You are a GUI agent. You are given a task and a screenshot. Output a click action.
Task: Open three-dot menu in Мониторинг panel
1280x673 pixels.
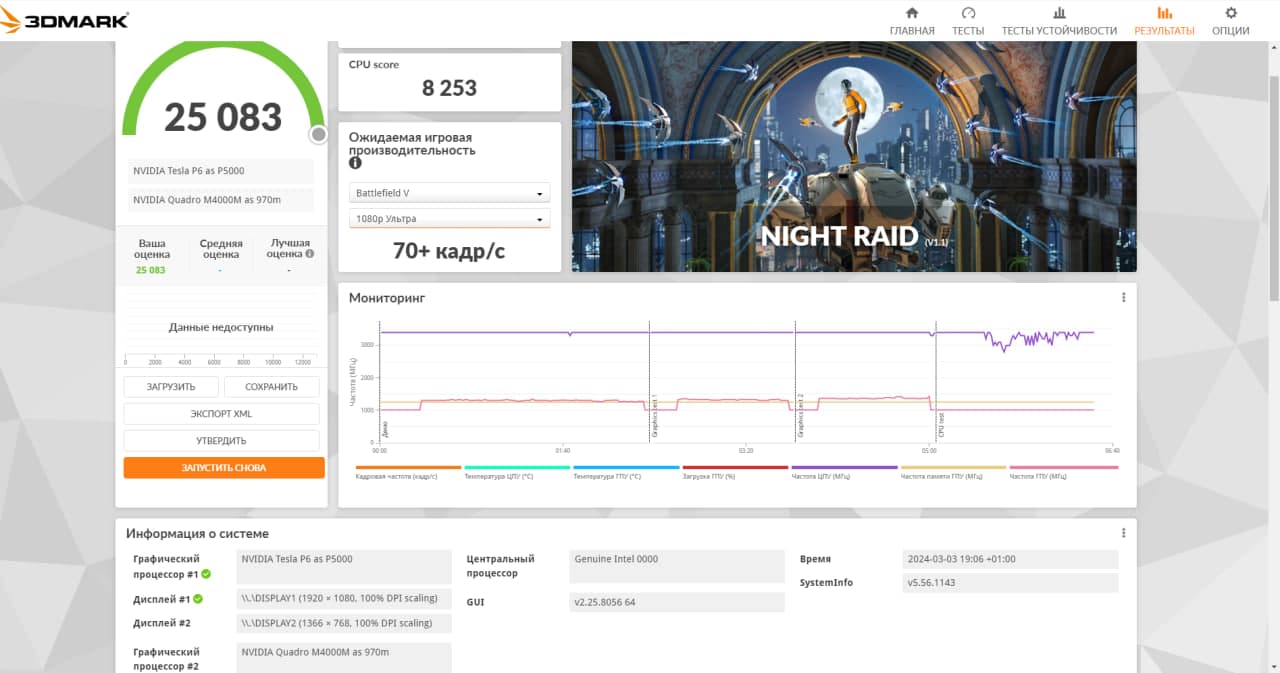[1123, 298]
